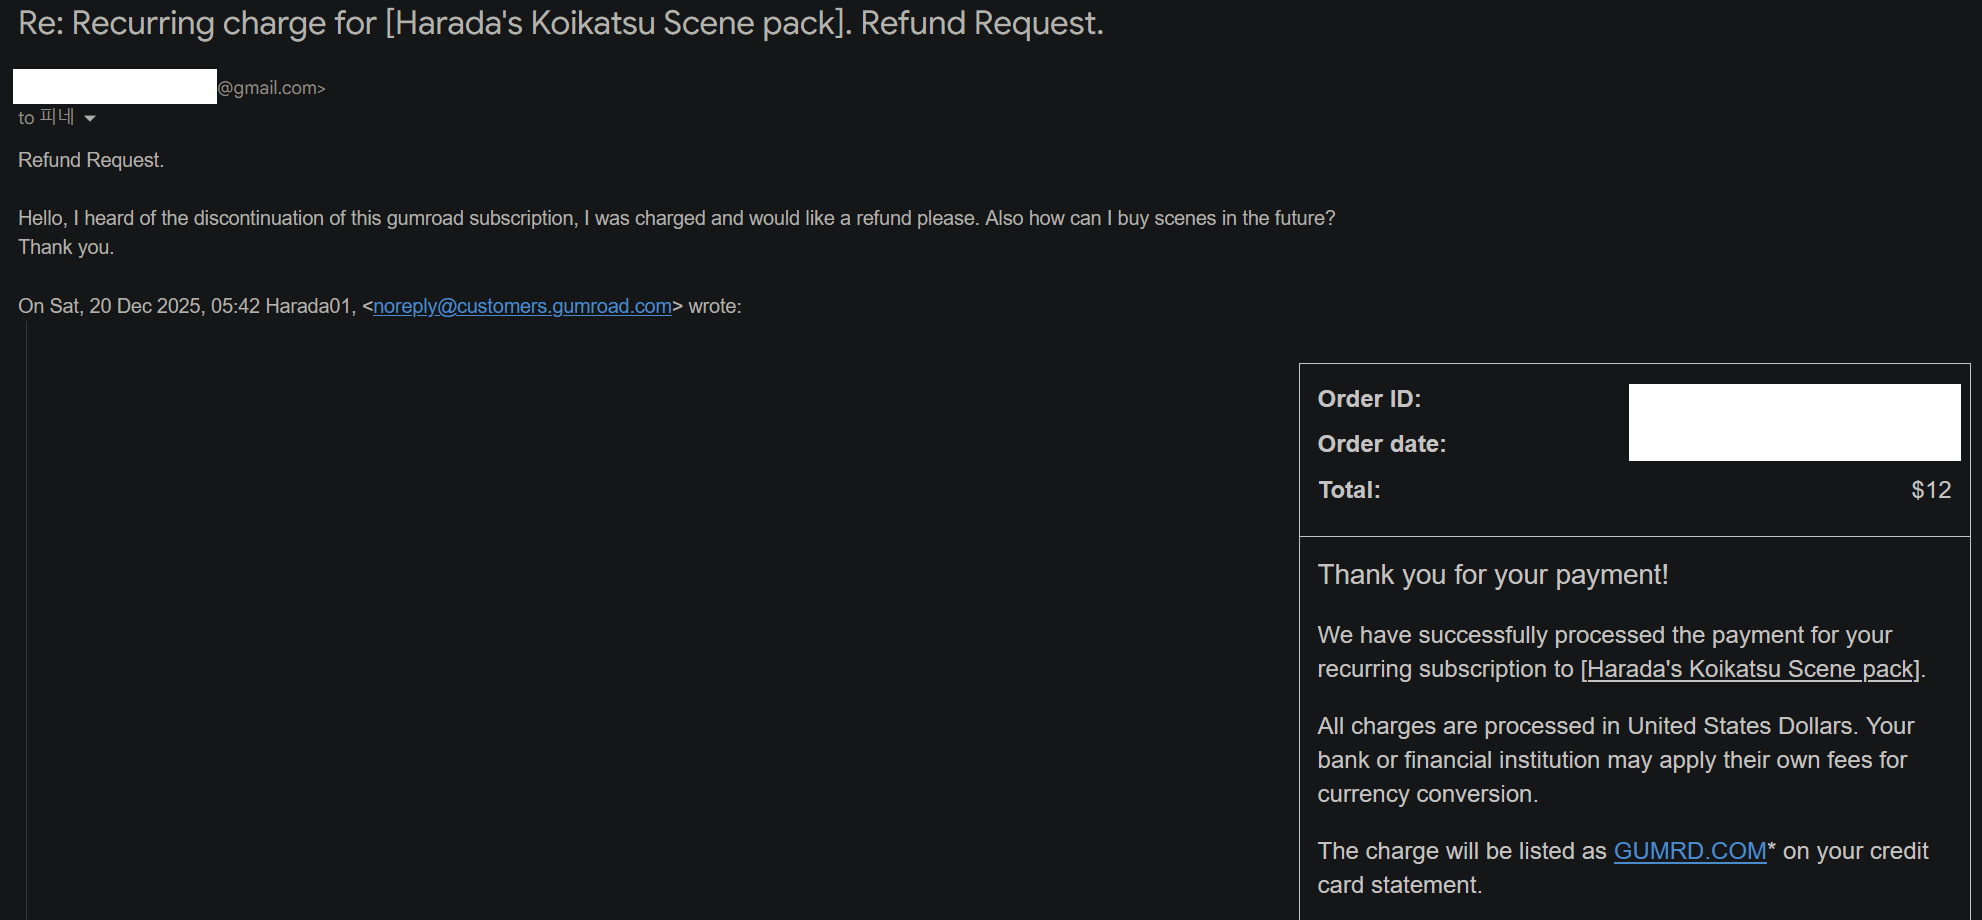This screenshot has width=1982, height=920.
Task: Click the paragraph starting 'Hello, I heard'
Action: [x=676, y=218]
